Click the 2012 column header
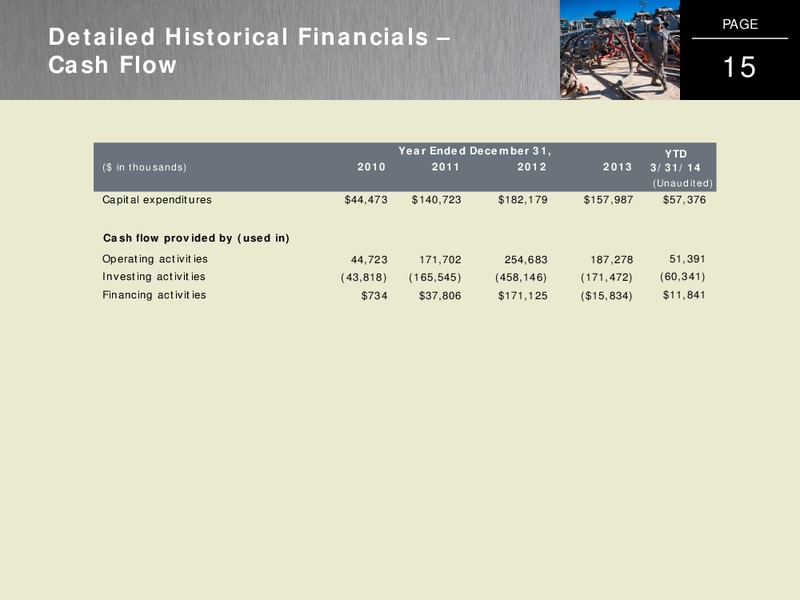 [x=532, y=167]
